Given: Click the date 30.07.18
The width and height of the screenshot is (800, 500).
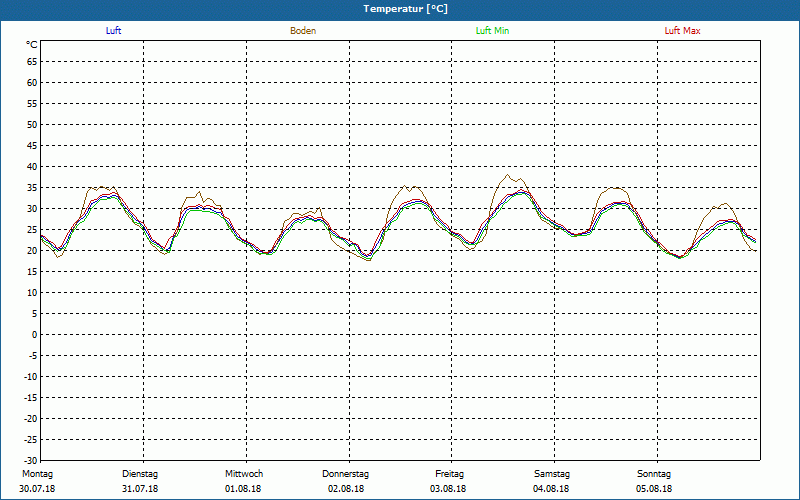Looking at the screenshot, I should (37, 489).
